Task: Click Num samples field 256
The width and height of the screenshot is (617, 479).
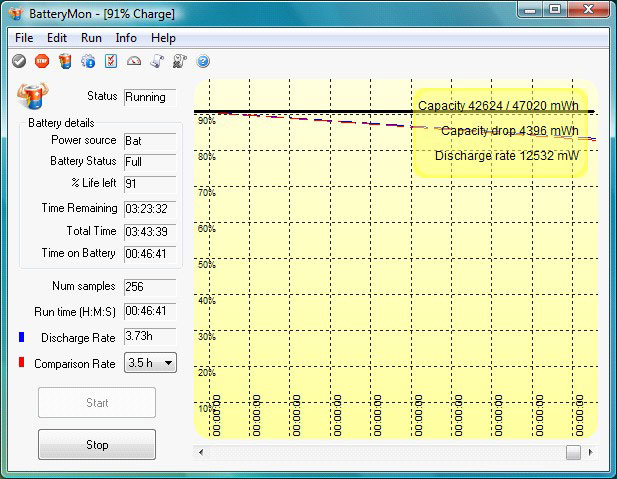Action: click(x=150, y=287)
